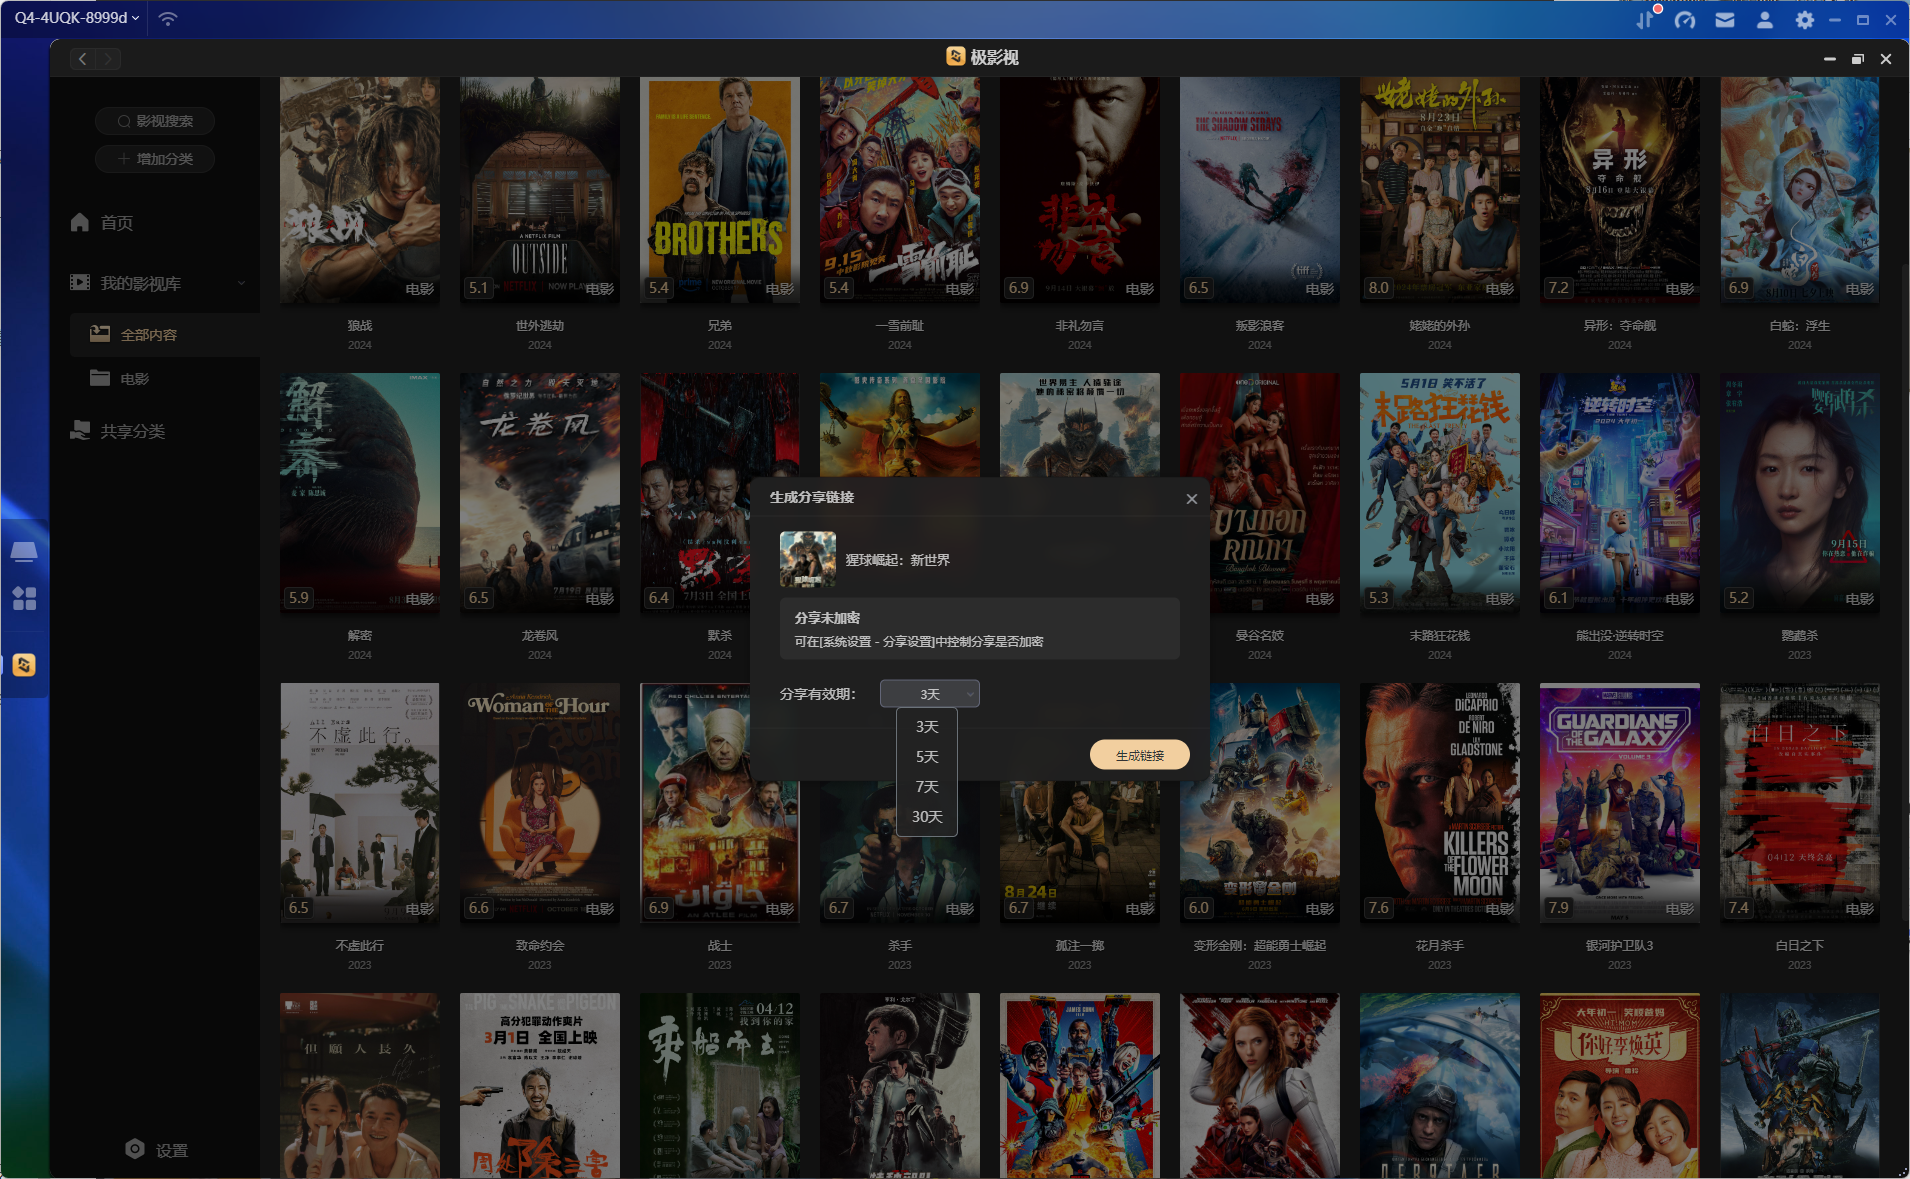Open 白日之下 movie poster
The image size is (1910, 1179).
click(x=1800, y=803)
